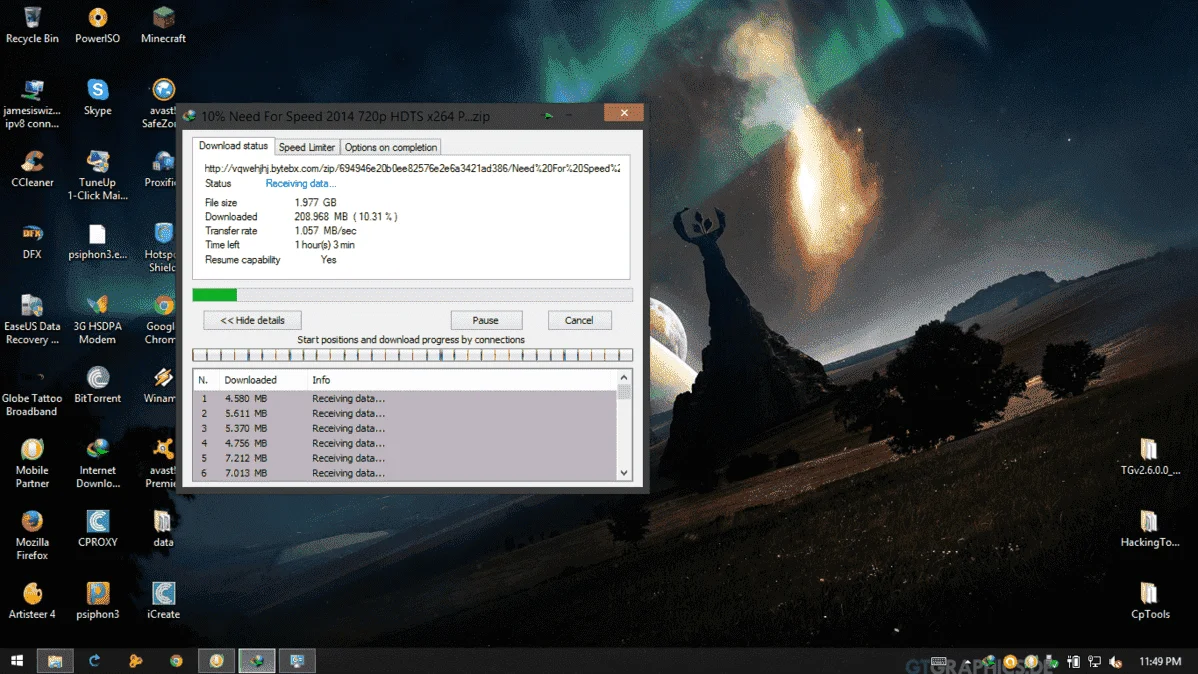Open the PowerISO desktop icon
Image resolution: width=1198 pixels, height=674 pixels.
pyautogui.click(x=97, y=25)
